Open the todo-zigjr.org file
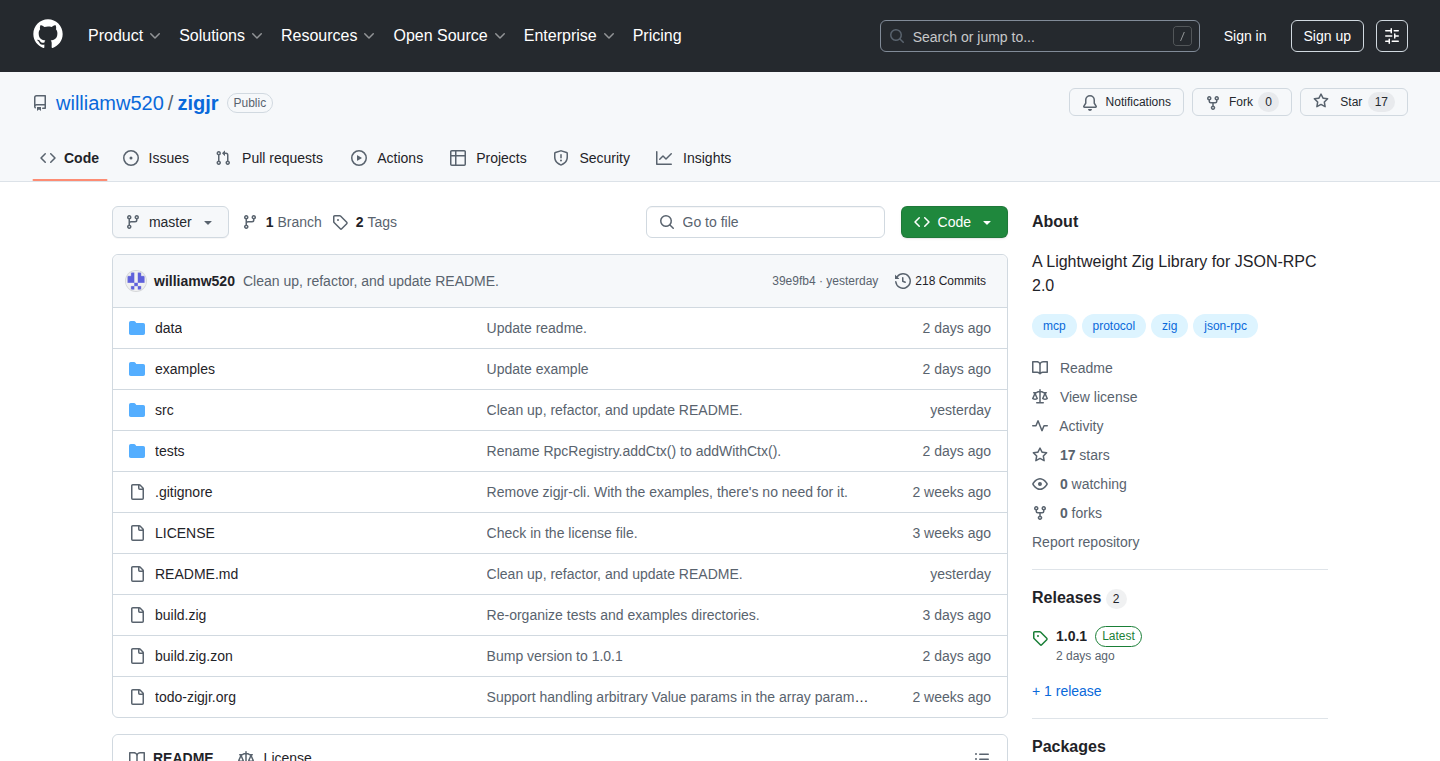Screen dimensions: 1440x761 pos(196,697)
